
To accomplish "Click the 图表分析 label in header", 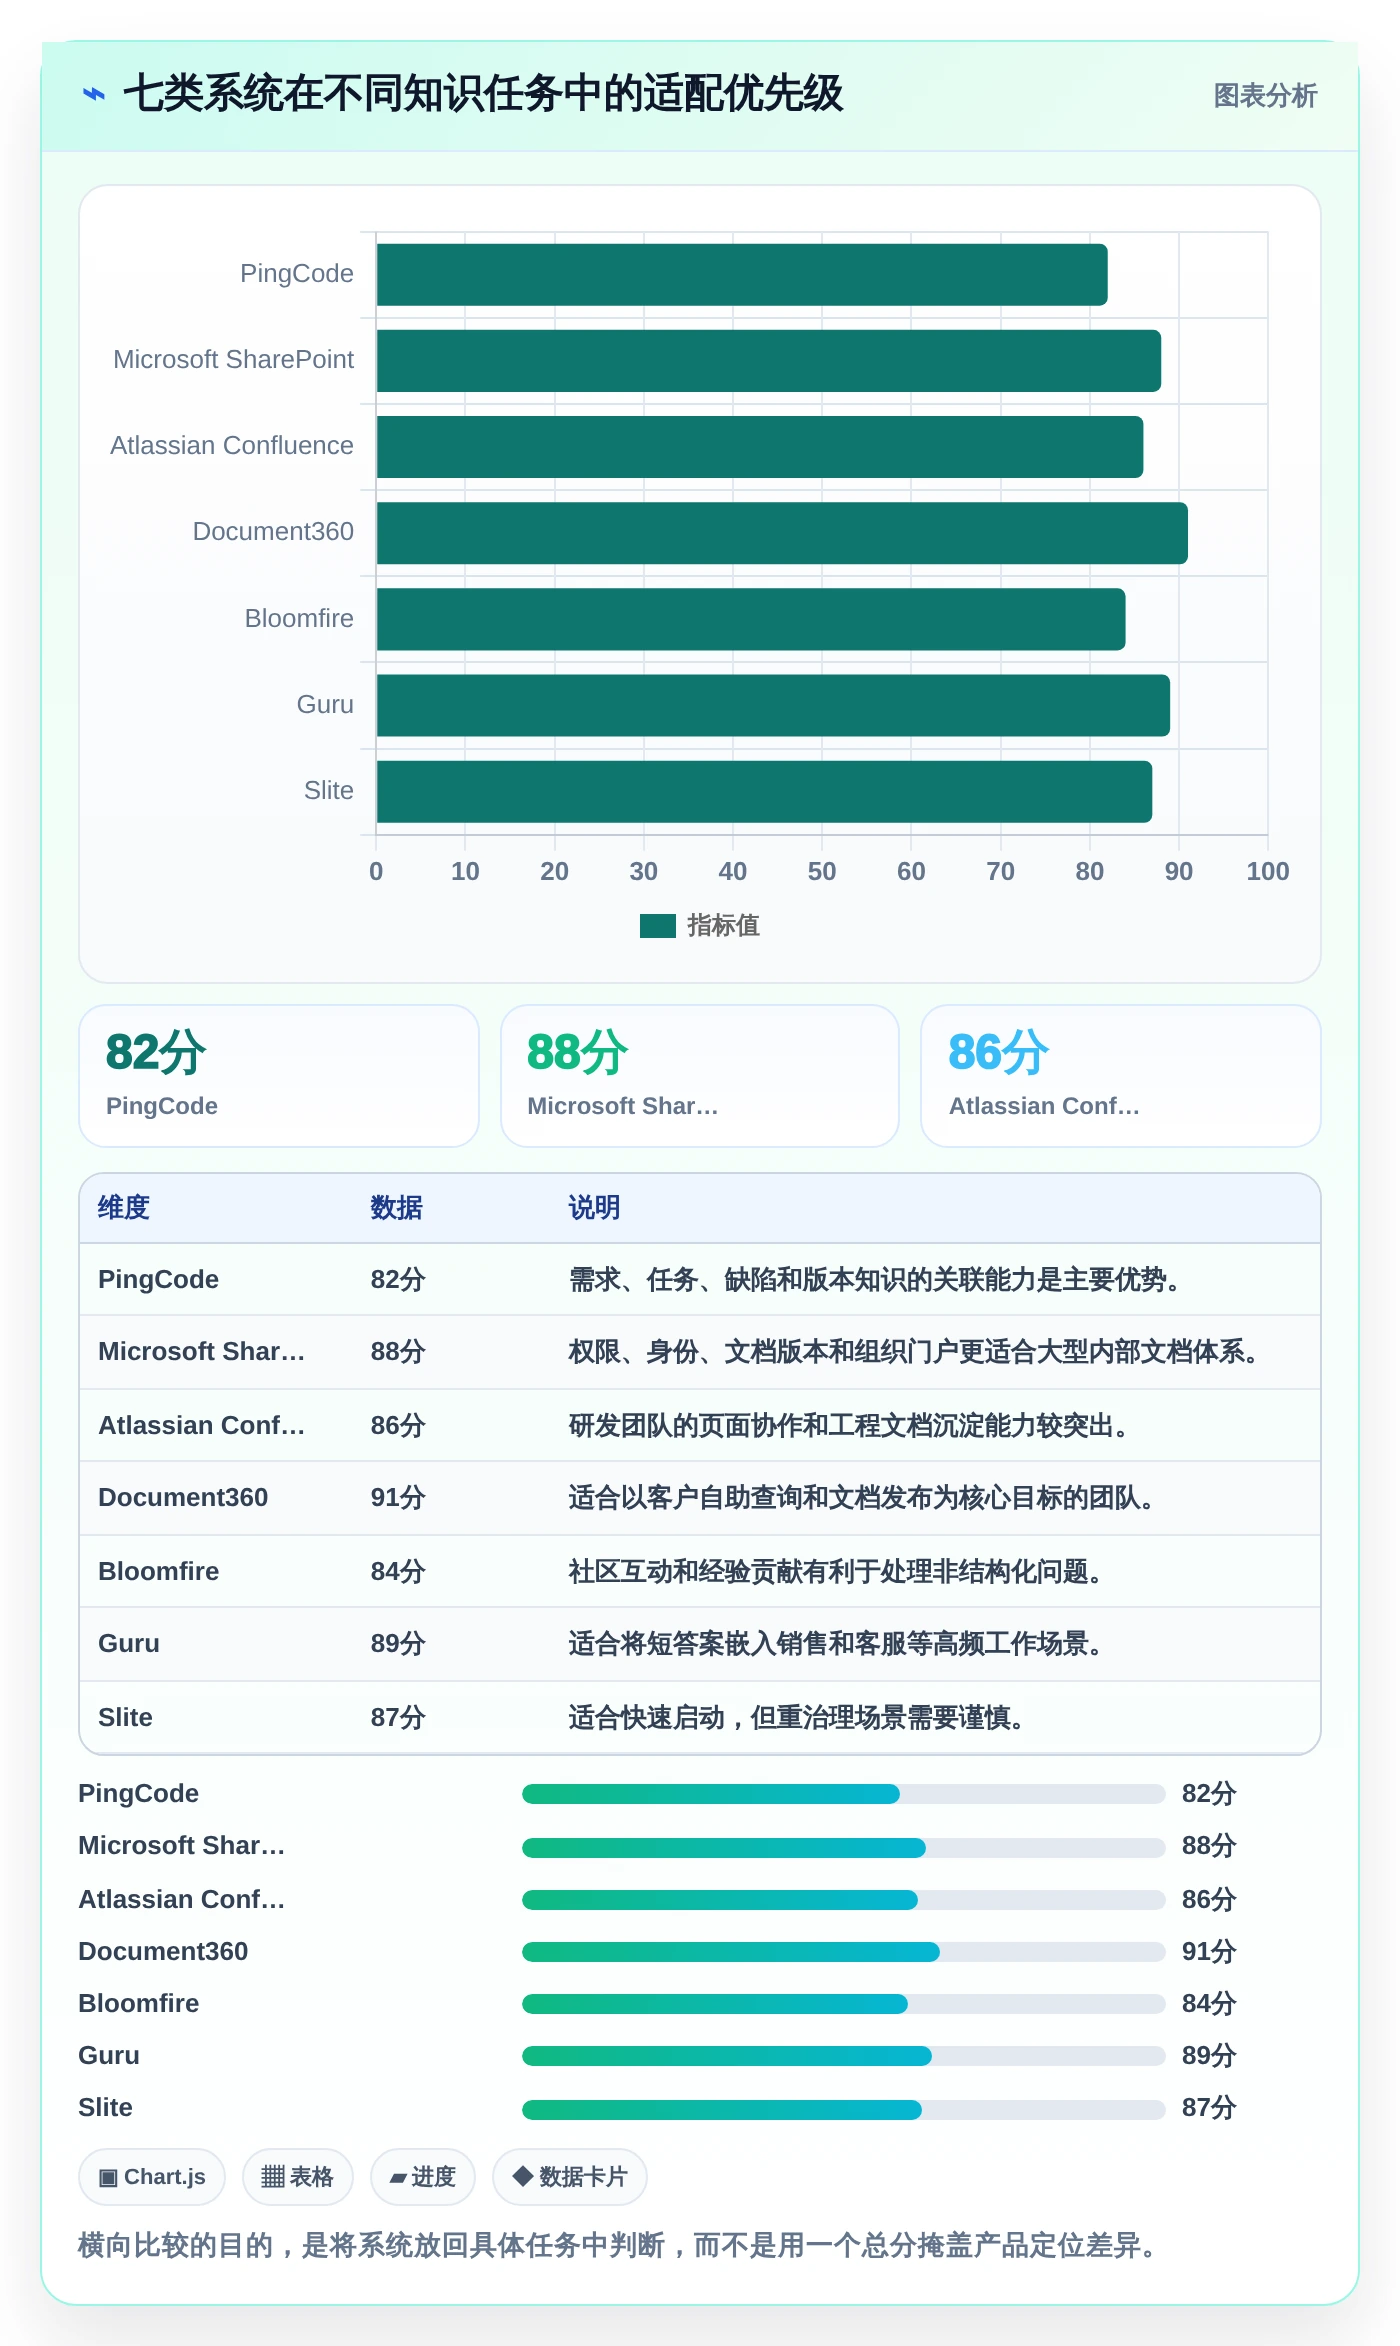I will [x=1265, y=96].
